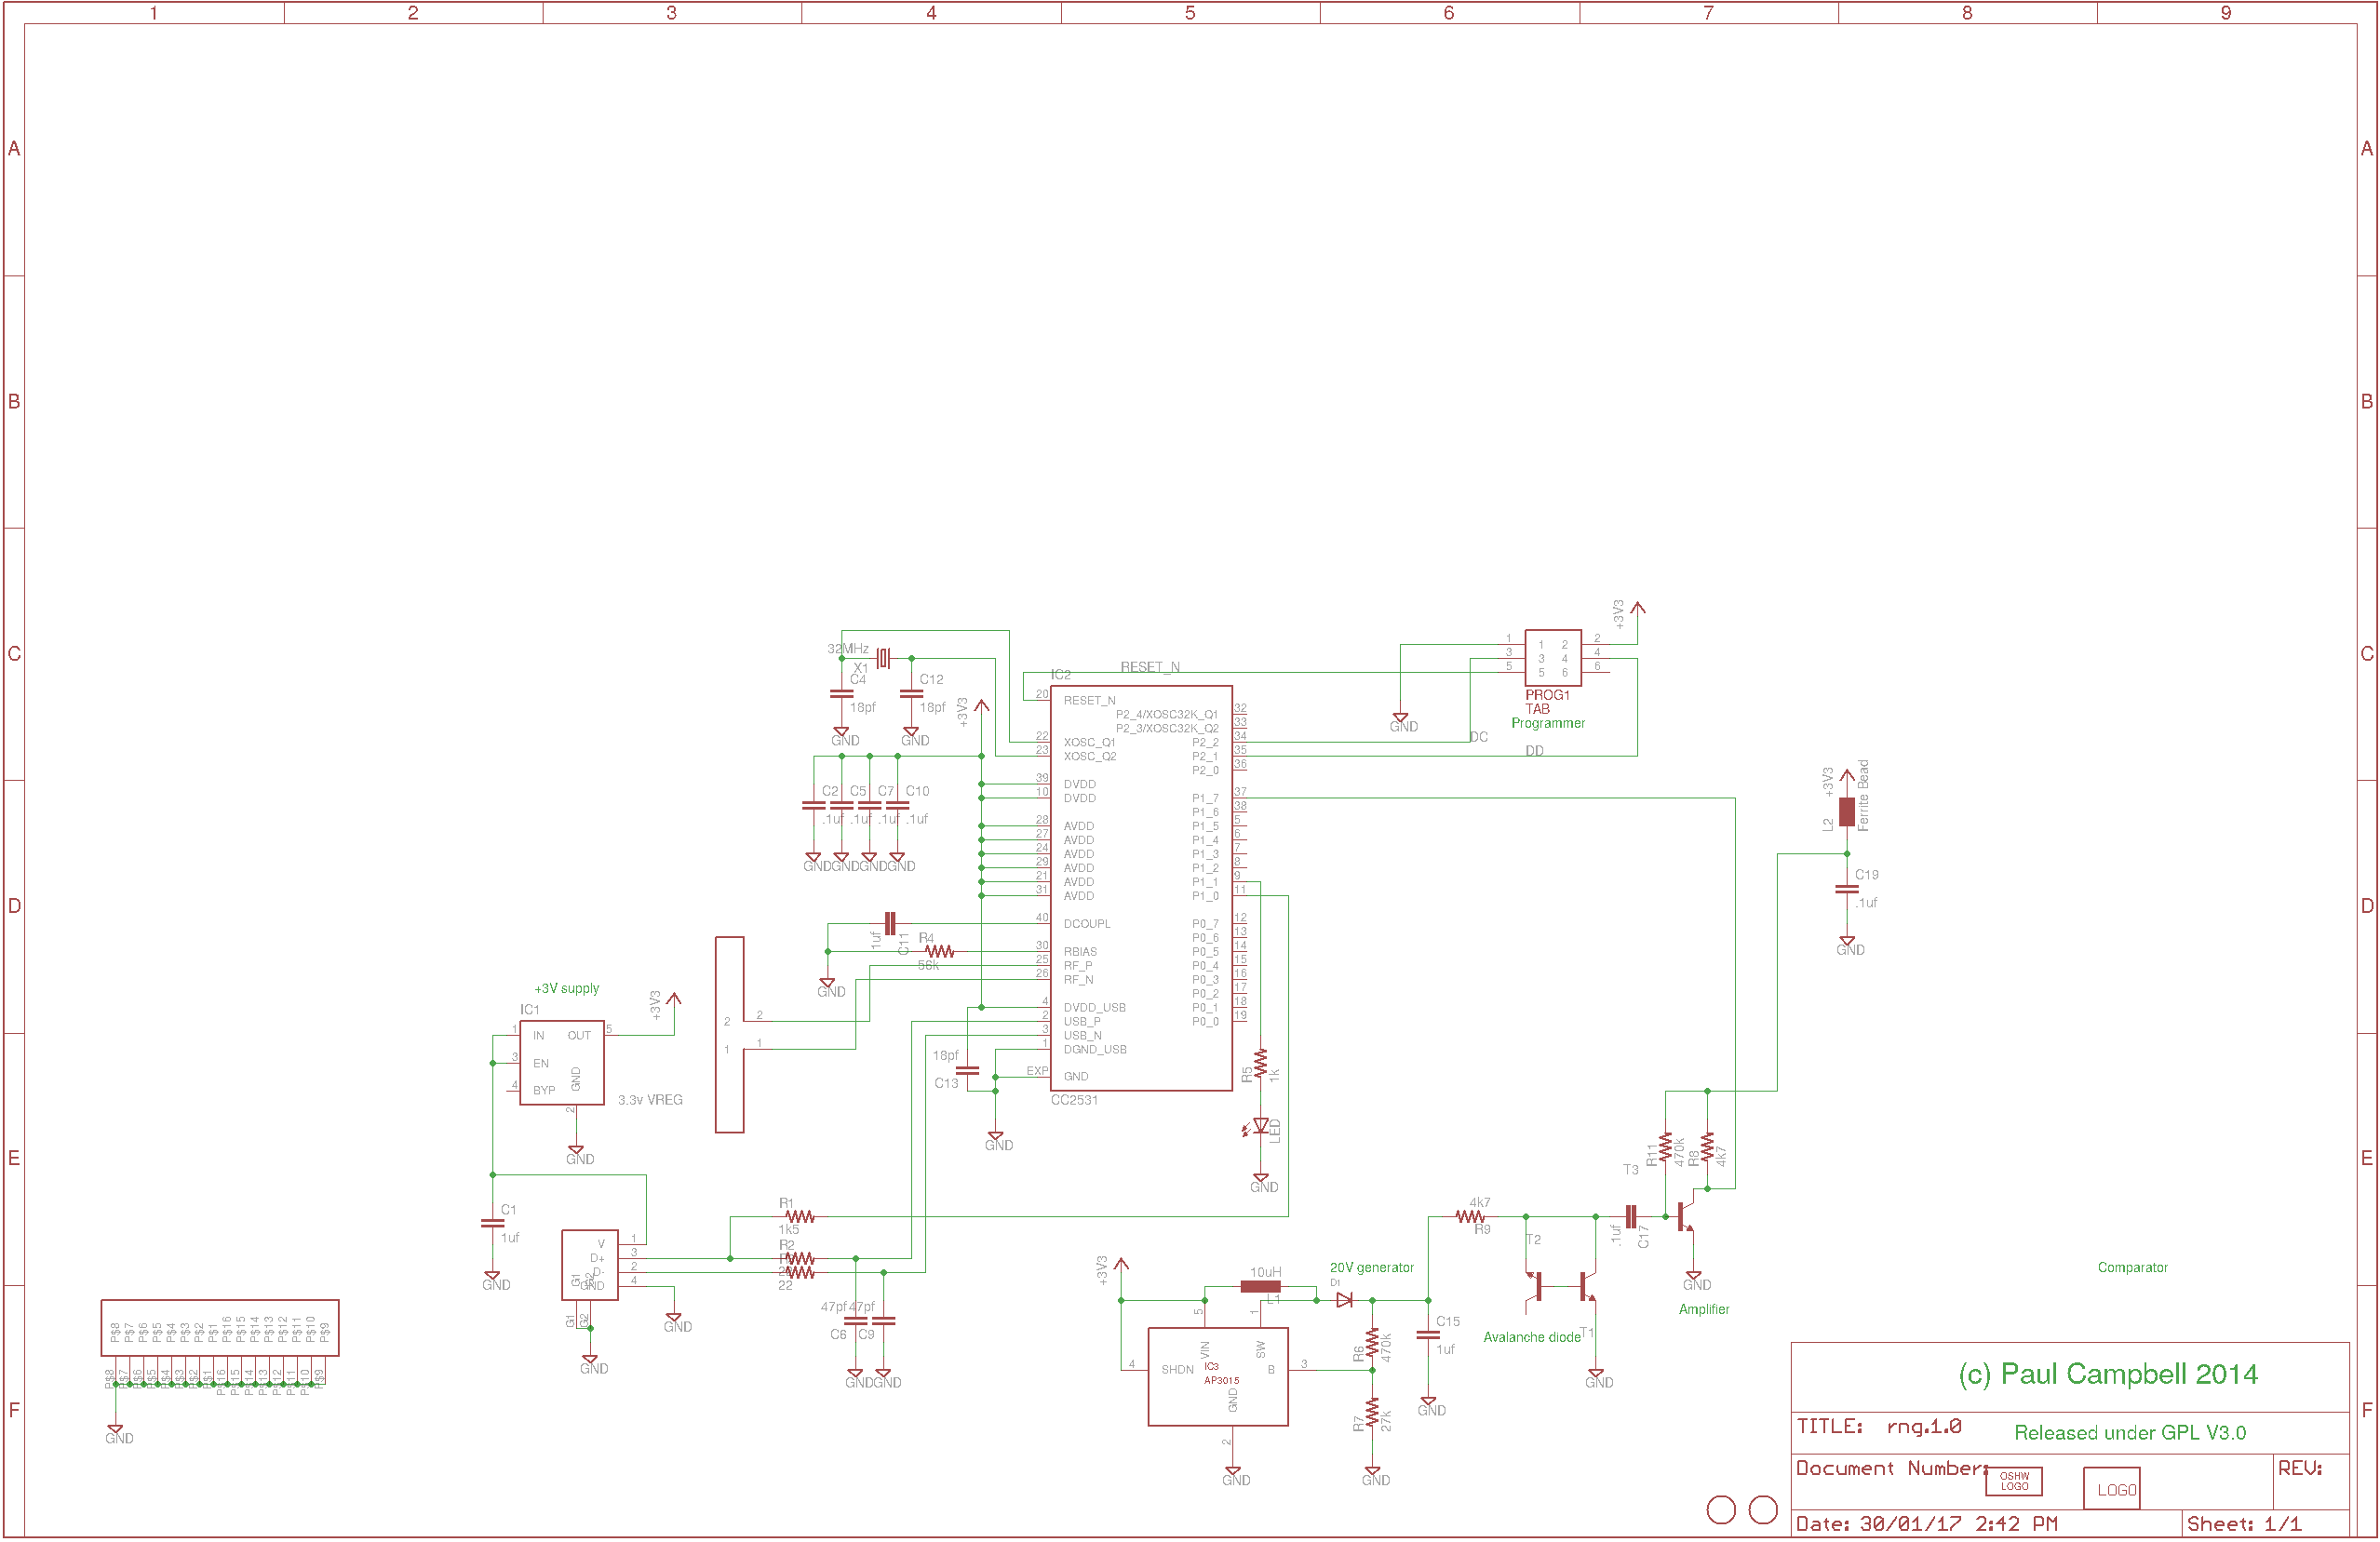Click the AP3015 IC3 boost converter block

tap(1217, 1376)
